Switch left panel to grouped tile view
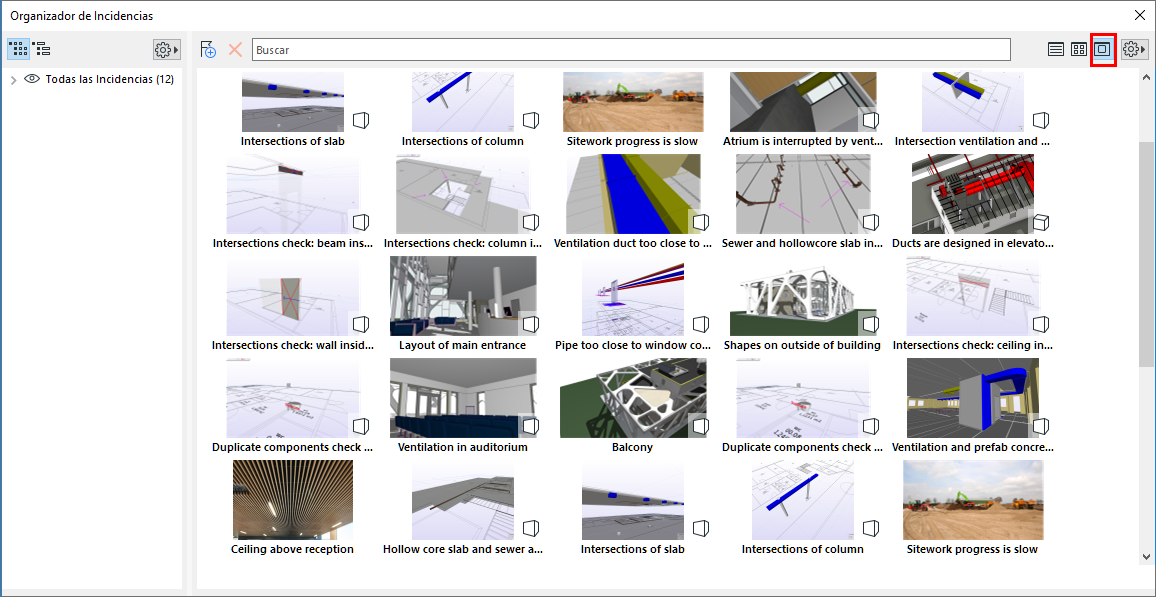 [x=18, y=49]
